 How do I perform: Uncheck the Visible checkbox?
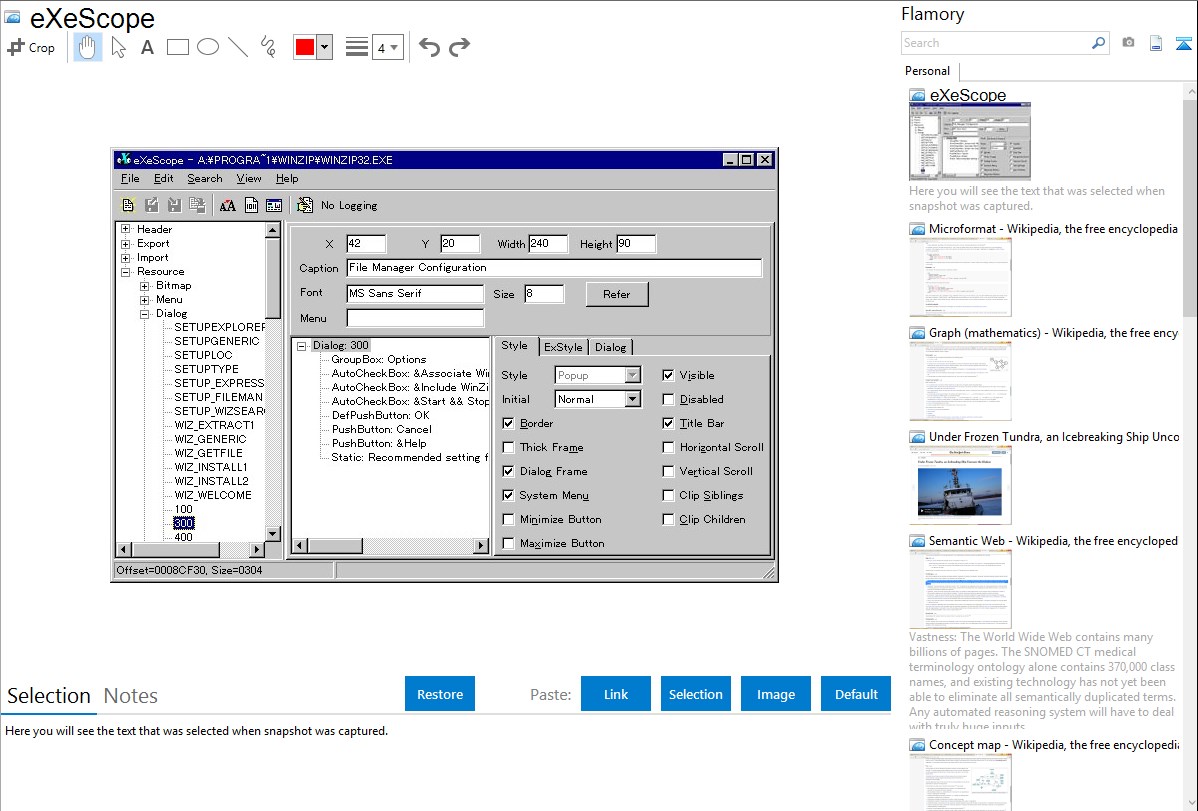(669, 375)
